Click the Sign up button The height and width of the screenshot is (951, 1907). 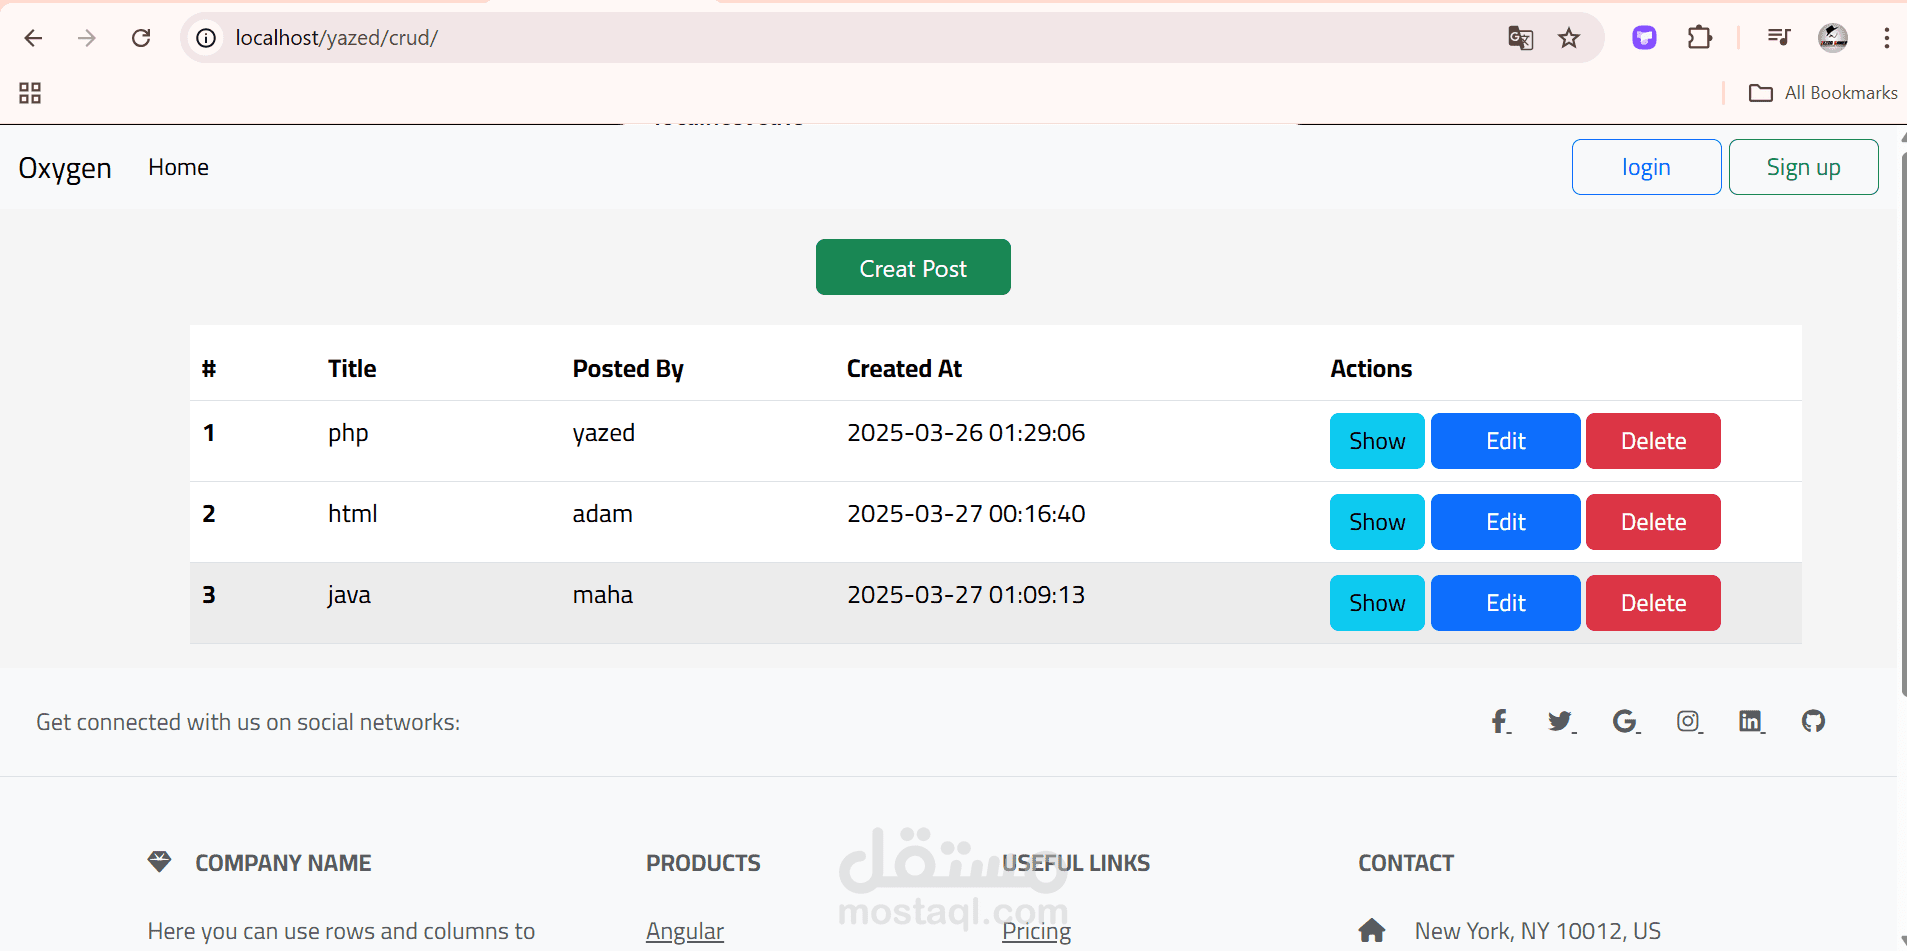coord(1803,167)
